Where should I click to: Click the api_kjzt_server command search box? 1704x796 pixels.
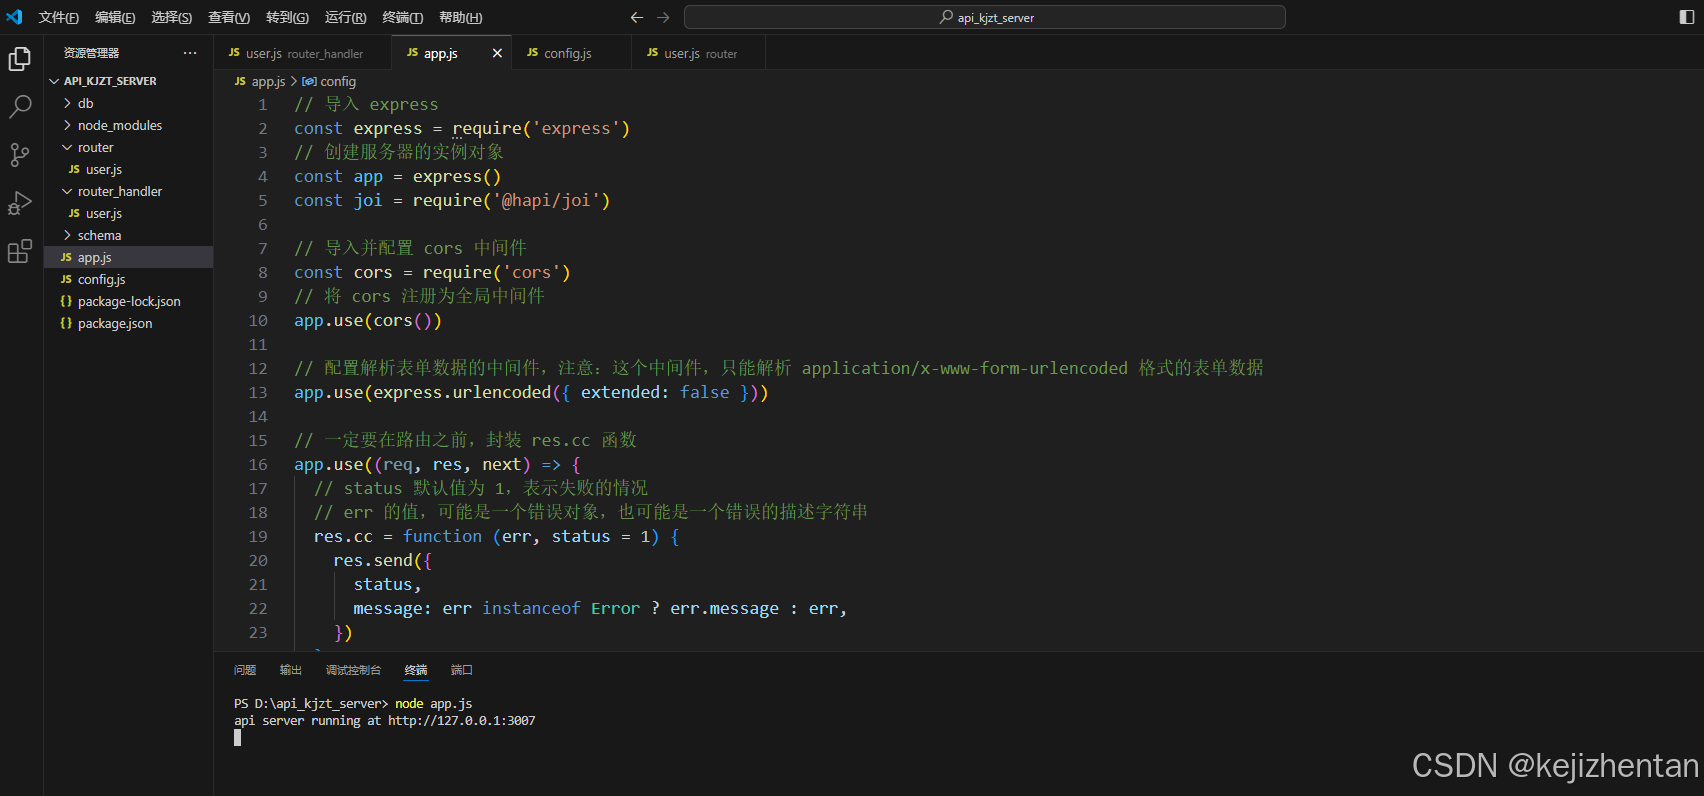click(985, 17)
